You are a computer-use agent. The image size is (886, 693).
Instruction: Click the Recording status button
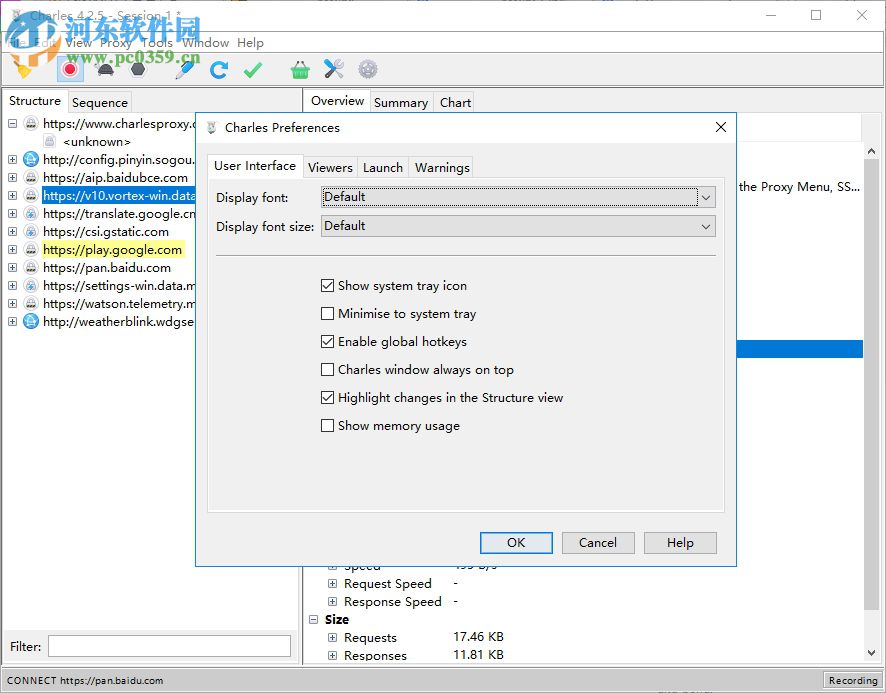853,680
